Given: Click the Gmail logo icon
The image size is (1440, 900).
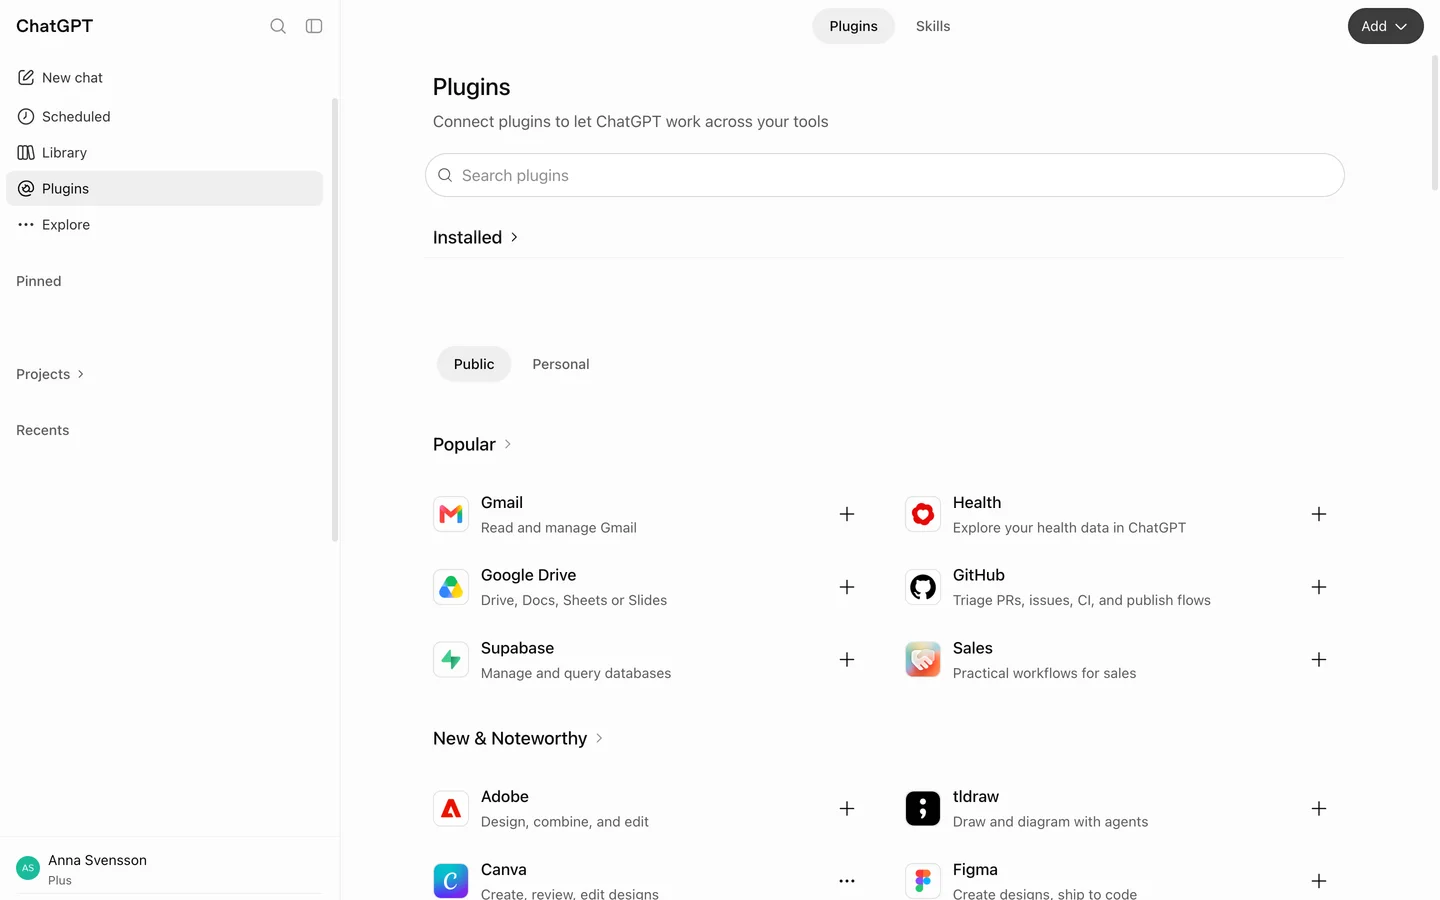Looking at the screenshot, I should pos(451,514).
